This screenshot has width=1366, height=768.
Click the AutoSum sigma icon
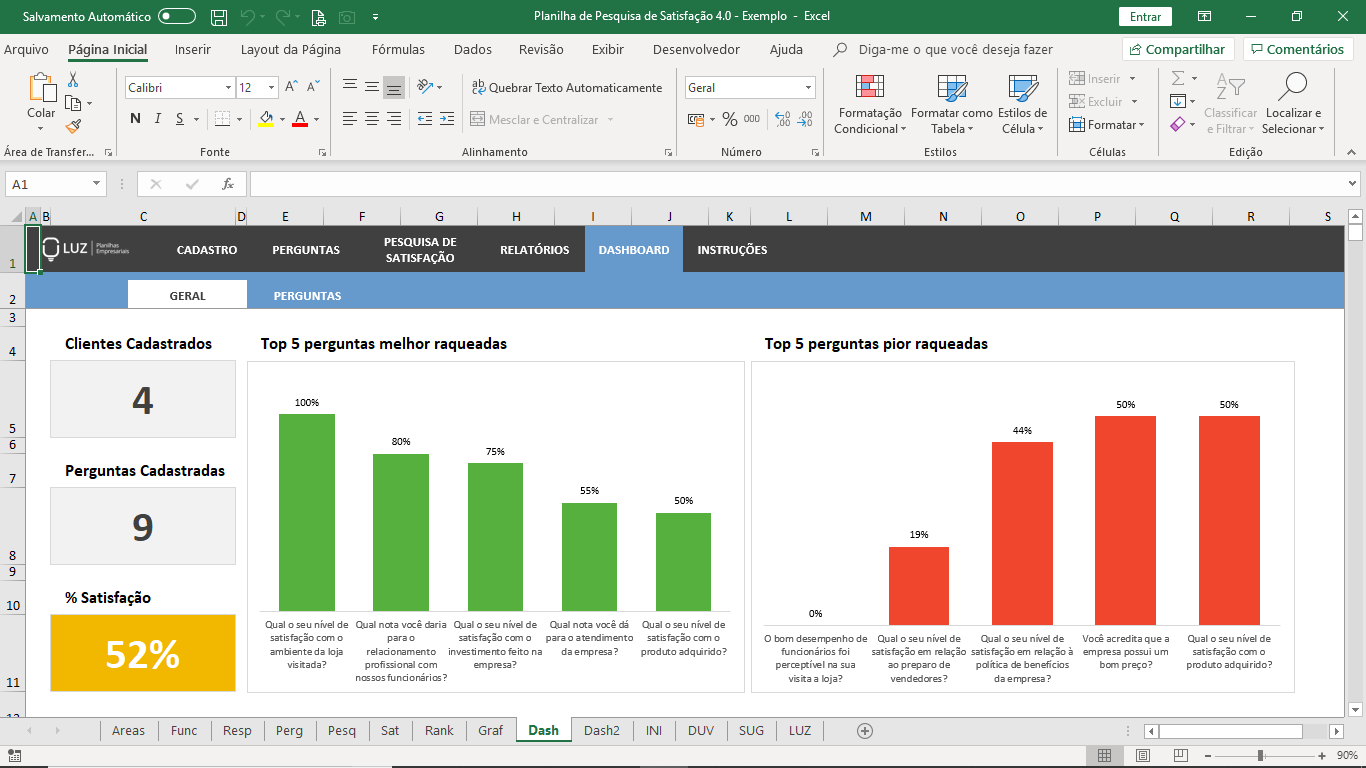click(1178, 78)
